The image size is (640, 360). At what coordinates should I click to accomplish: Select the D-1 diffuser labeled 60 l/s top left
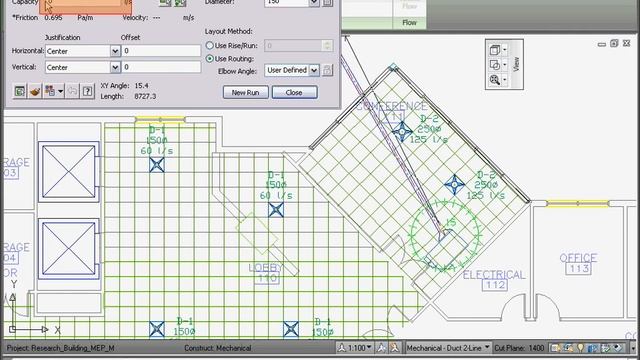point(157,165)
